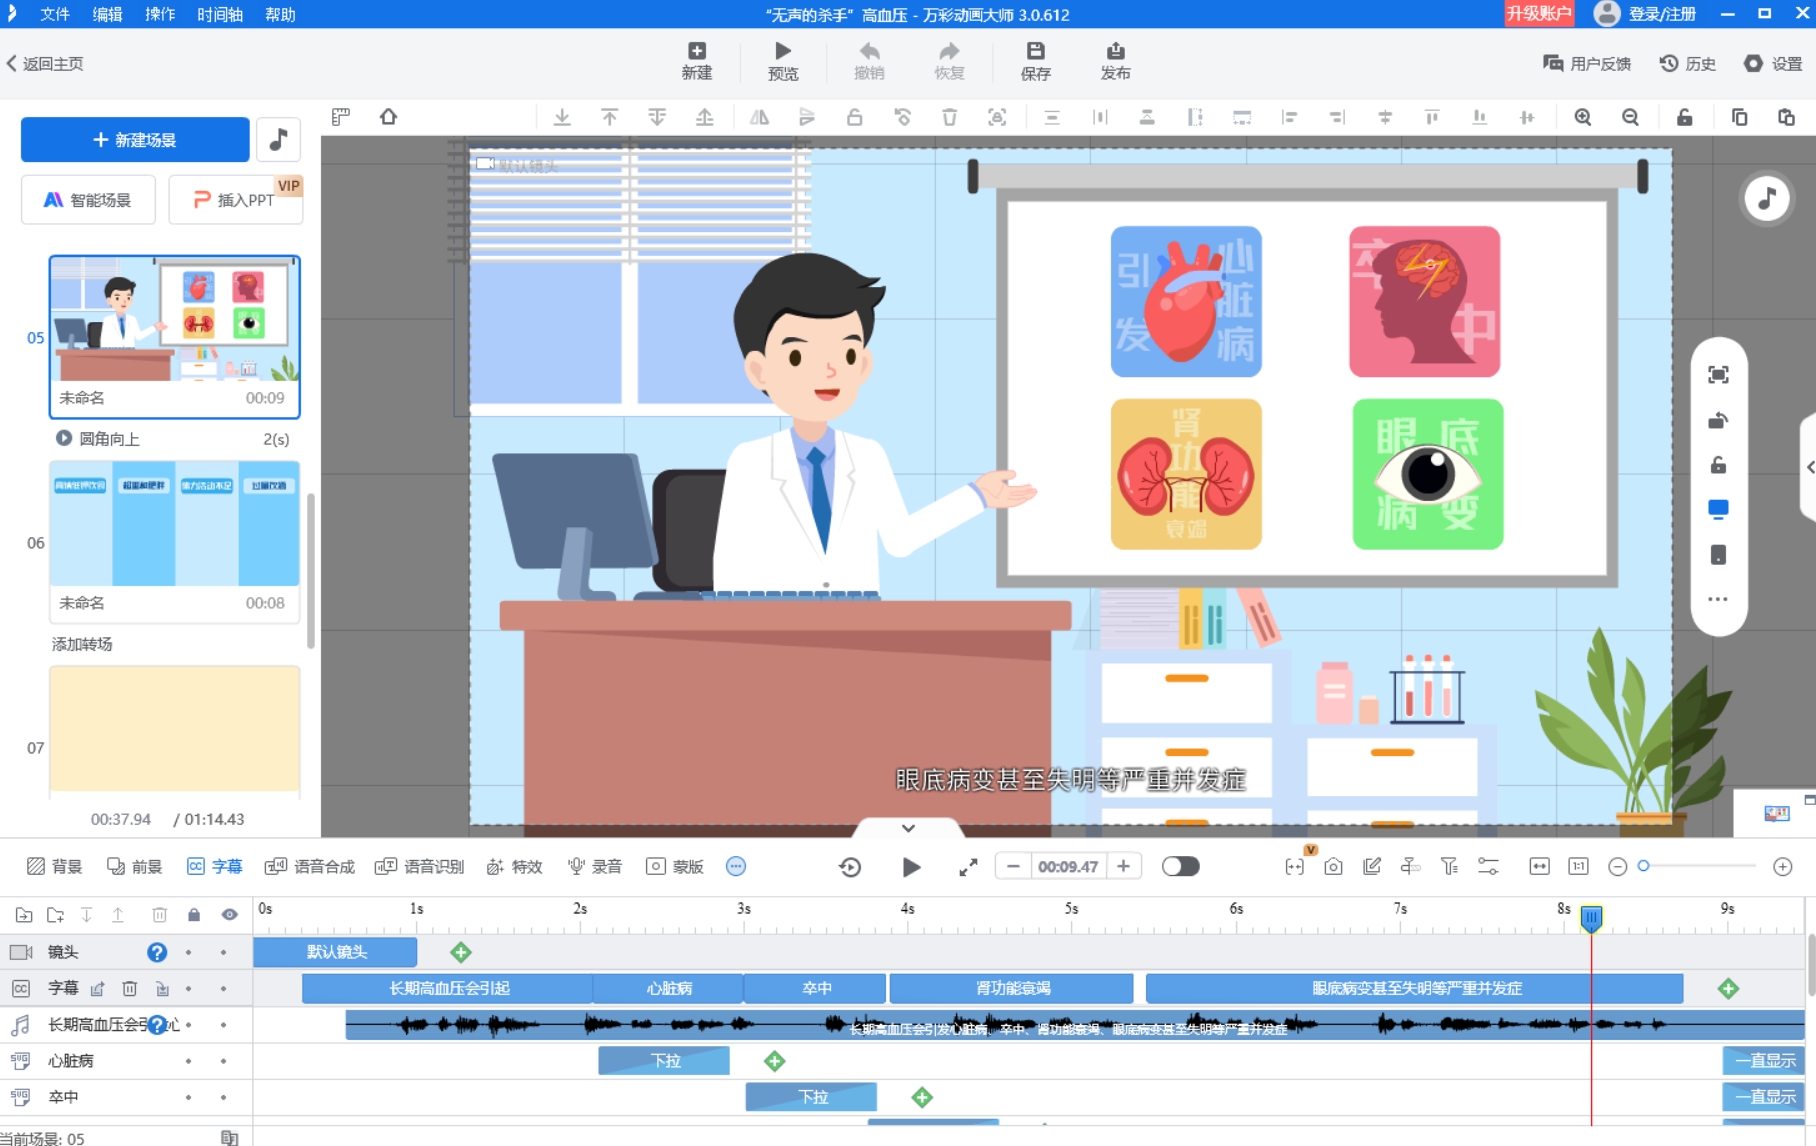Click 登录/注册 login link
The image size is (1816, 1146).
(x=1662, y=14)
